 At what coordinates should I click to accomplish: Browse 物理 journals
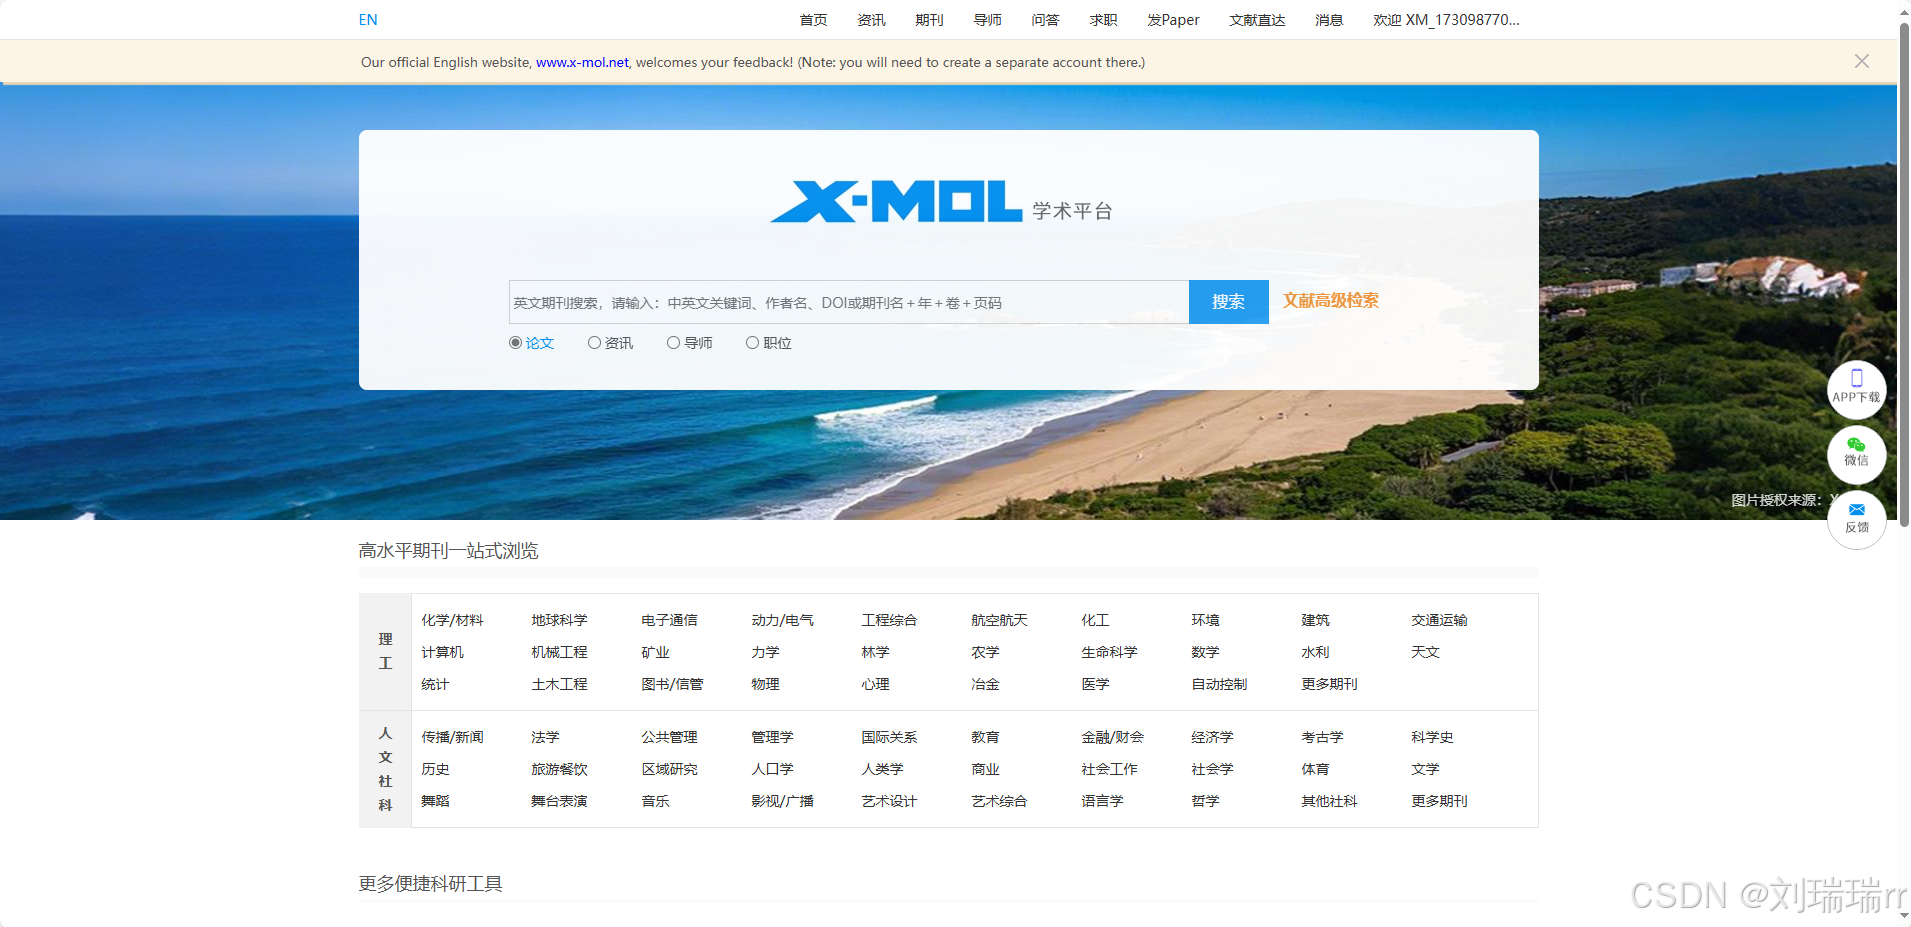tap(765, 684)
